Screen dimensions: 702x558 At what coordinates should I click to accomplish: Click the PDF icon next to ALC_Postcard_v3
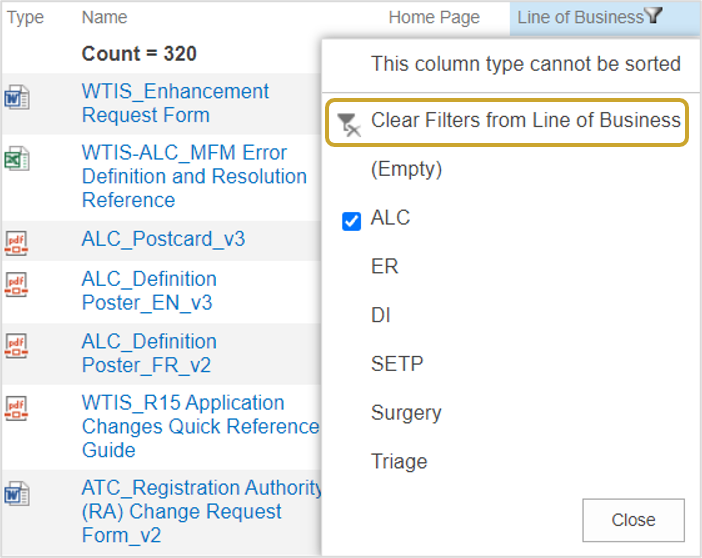[16, 243]
